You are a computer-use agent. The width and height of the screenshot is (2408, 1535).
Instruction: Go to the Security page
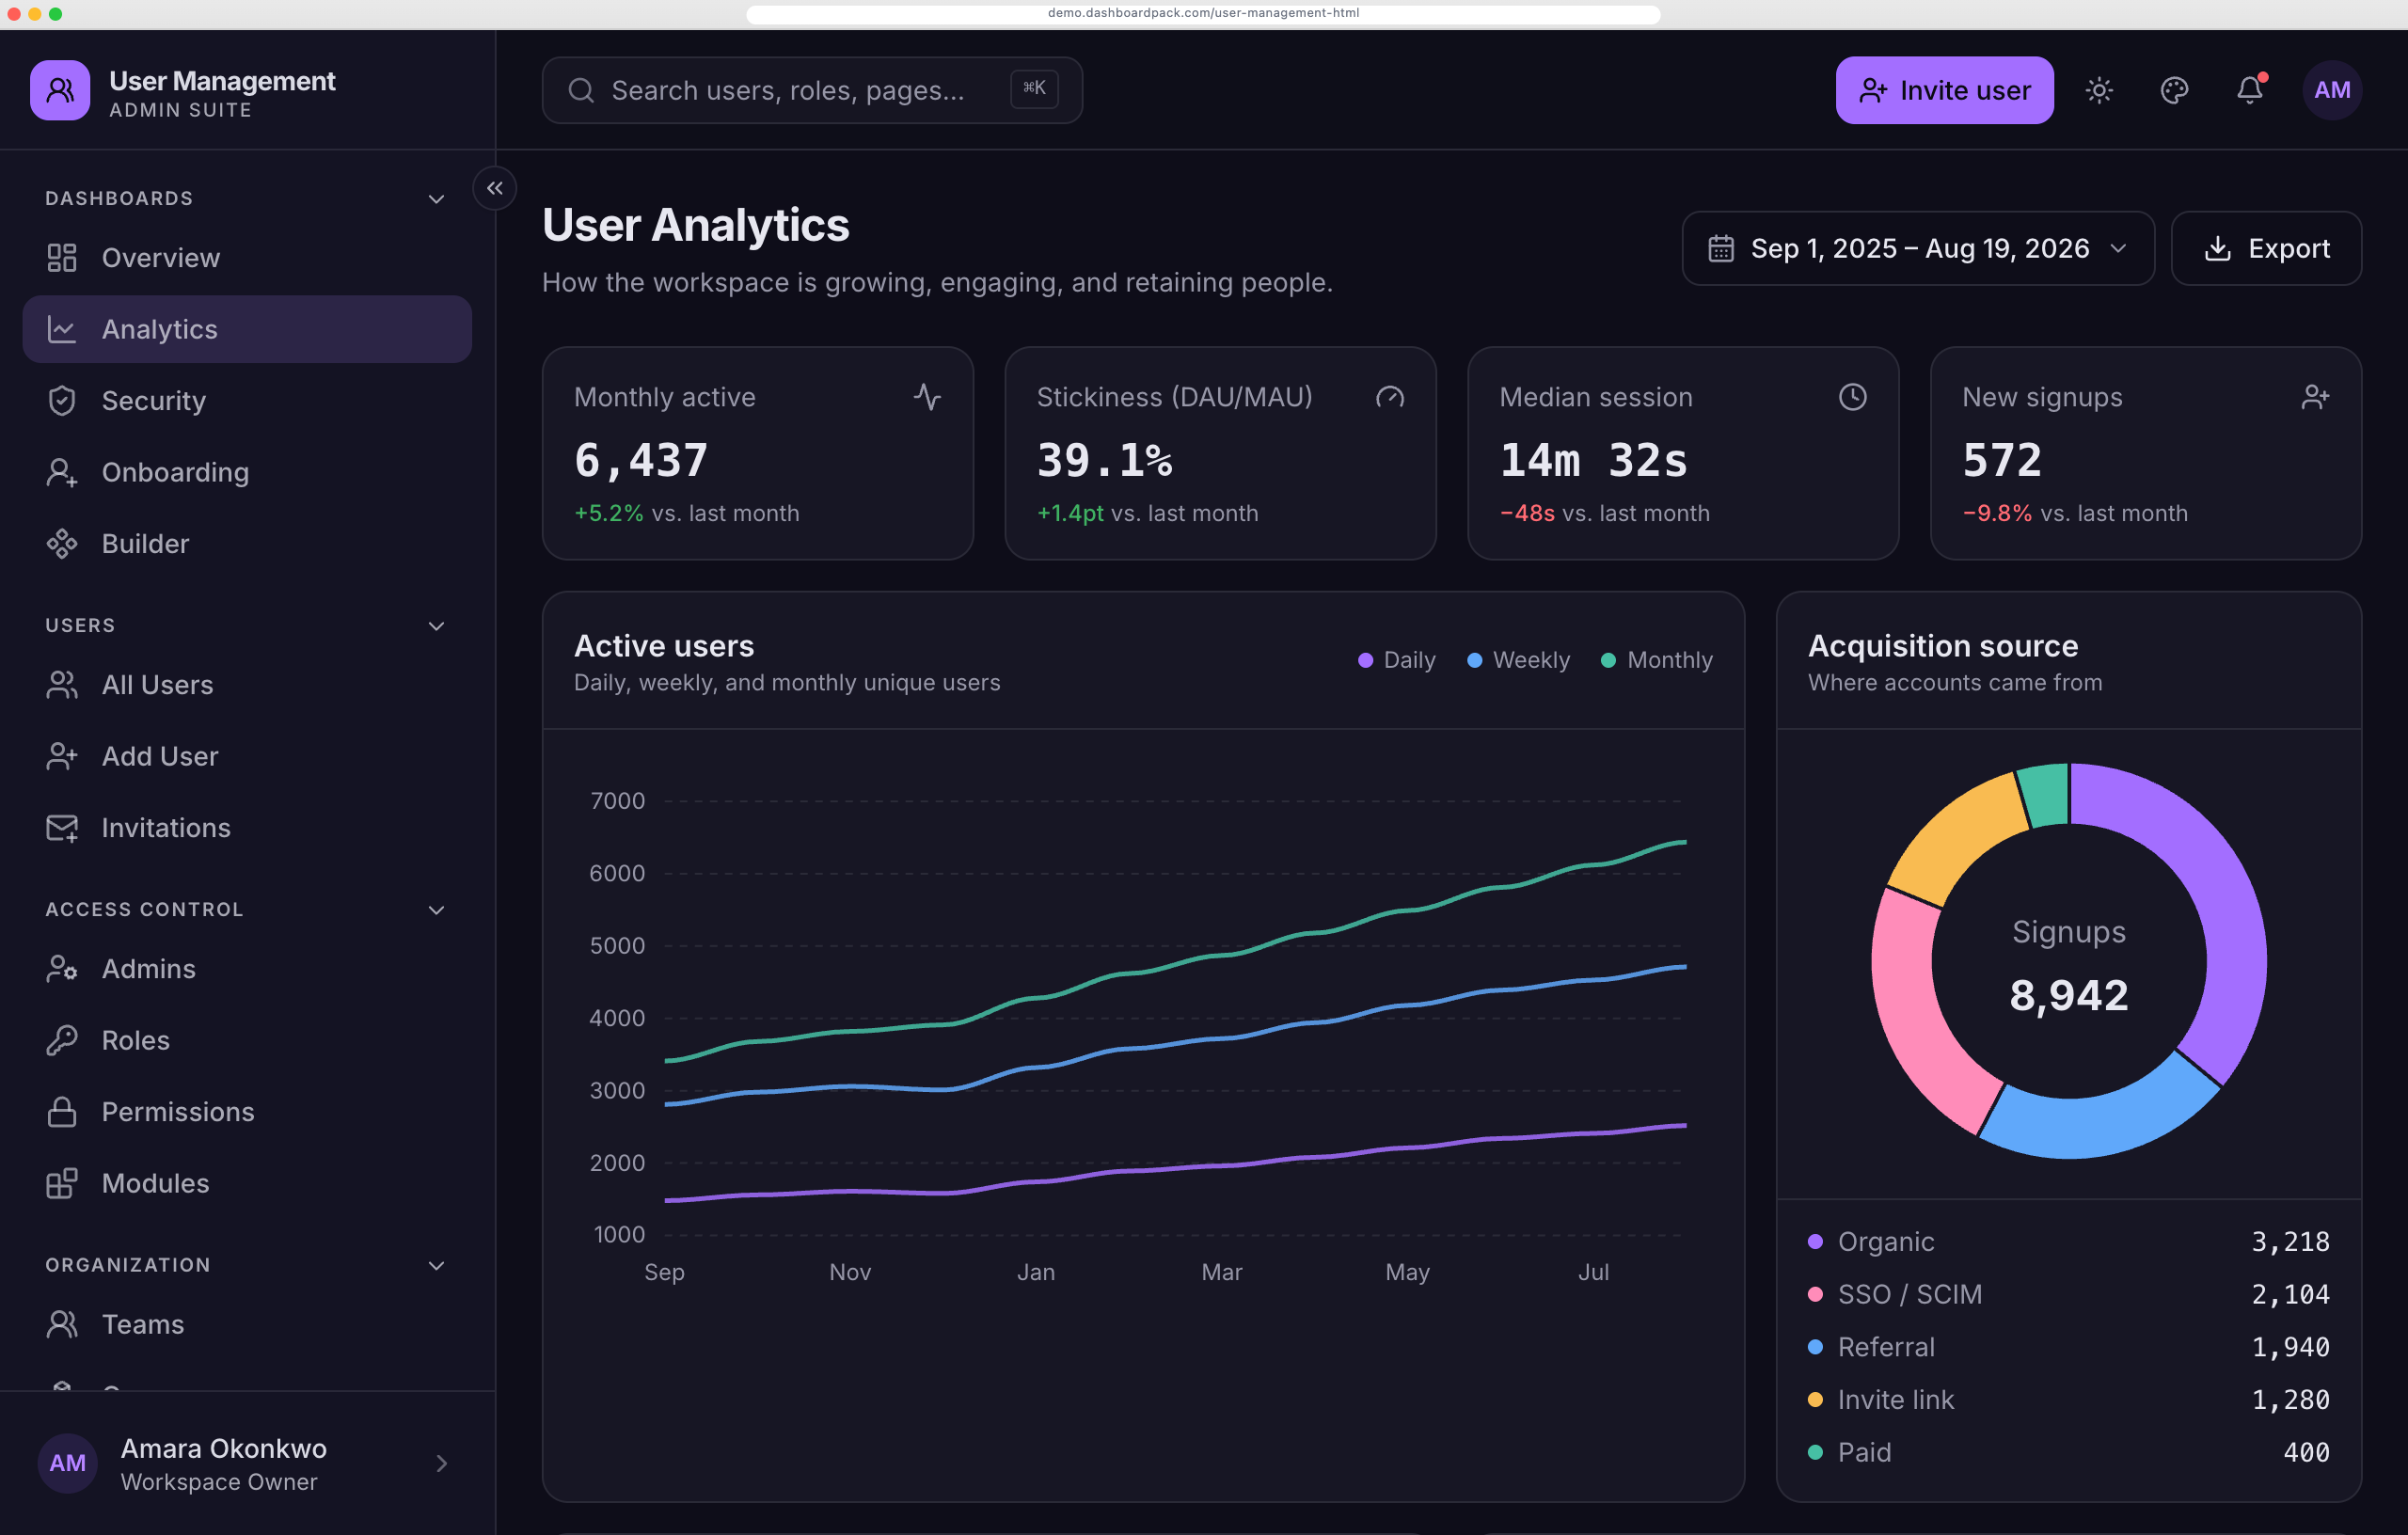click(247, 401)
